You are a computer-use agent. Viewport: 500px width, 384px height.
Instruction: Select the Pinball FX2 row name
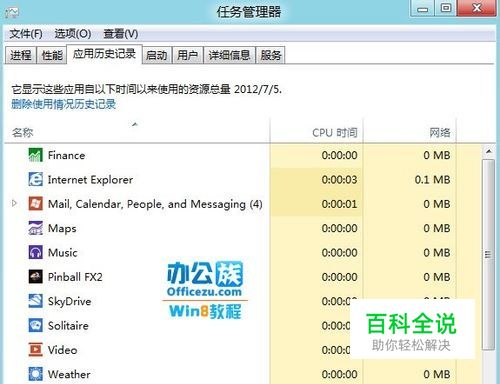coord(75,277)
